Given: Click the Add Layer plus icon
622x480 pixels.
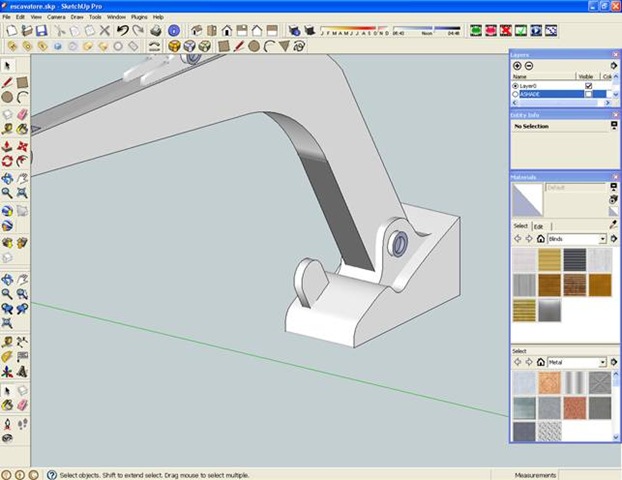Looking at the screenshot, I should tap(517, 65).
